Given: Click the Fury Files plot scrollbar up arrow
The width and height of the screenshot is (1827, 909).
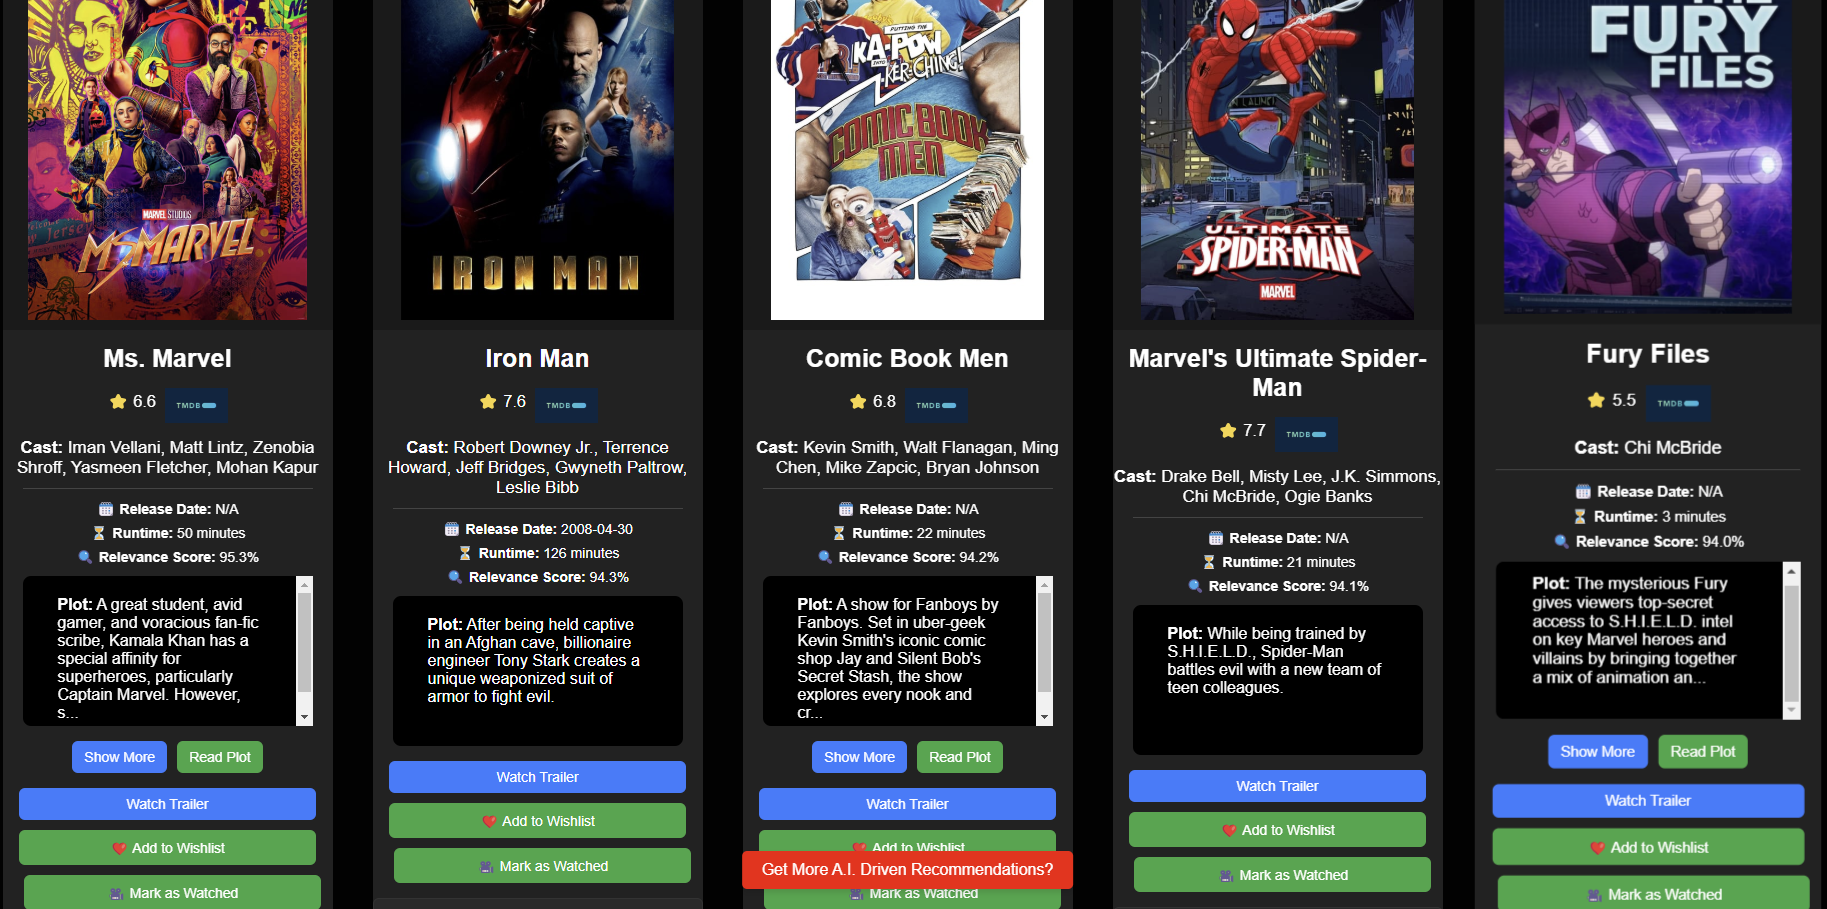Looking at the screenshot, I should point(1792,571).
